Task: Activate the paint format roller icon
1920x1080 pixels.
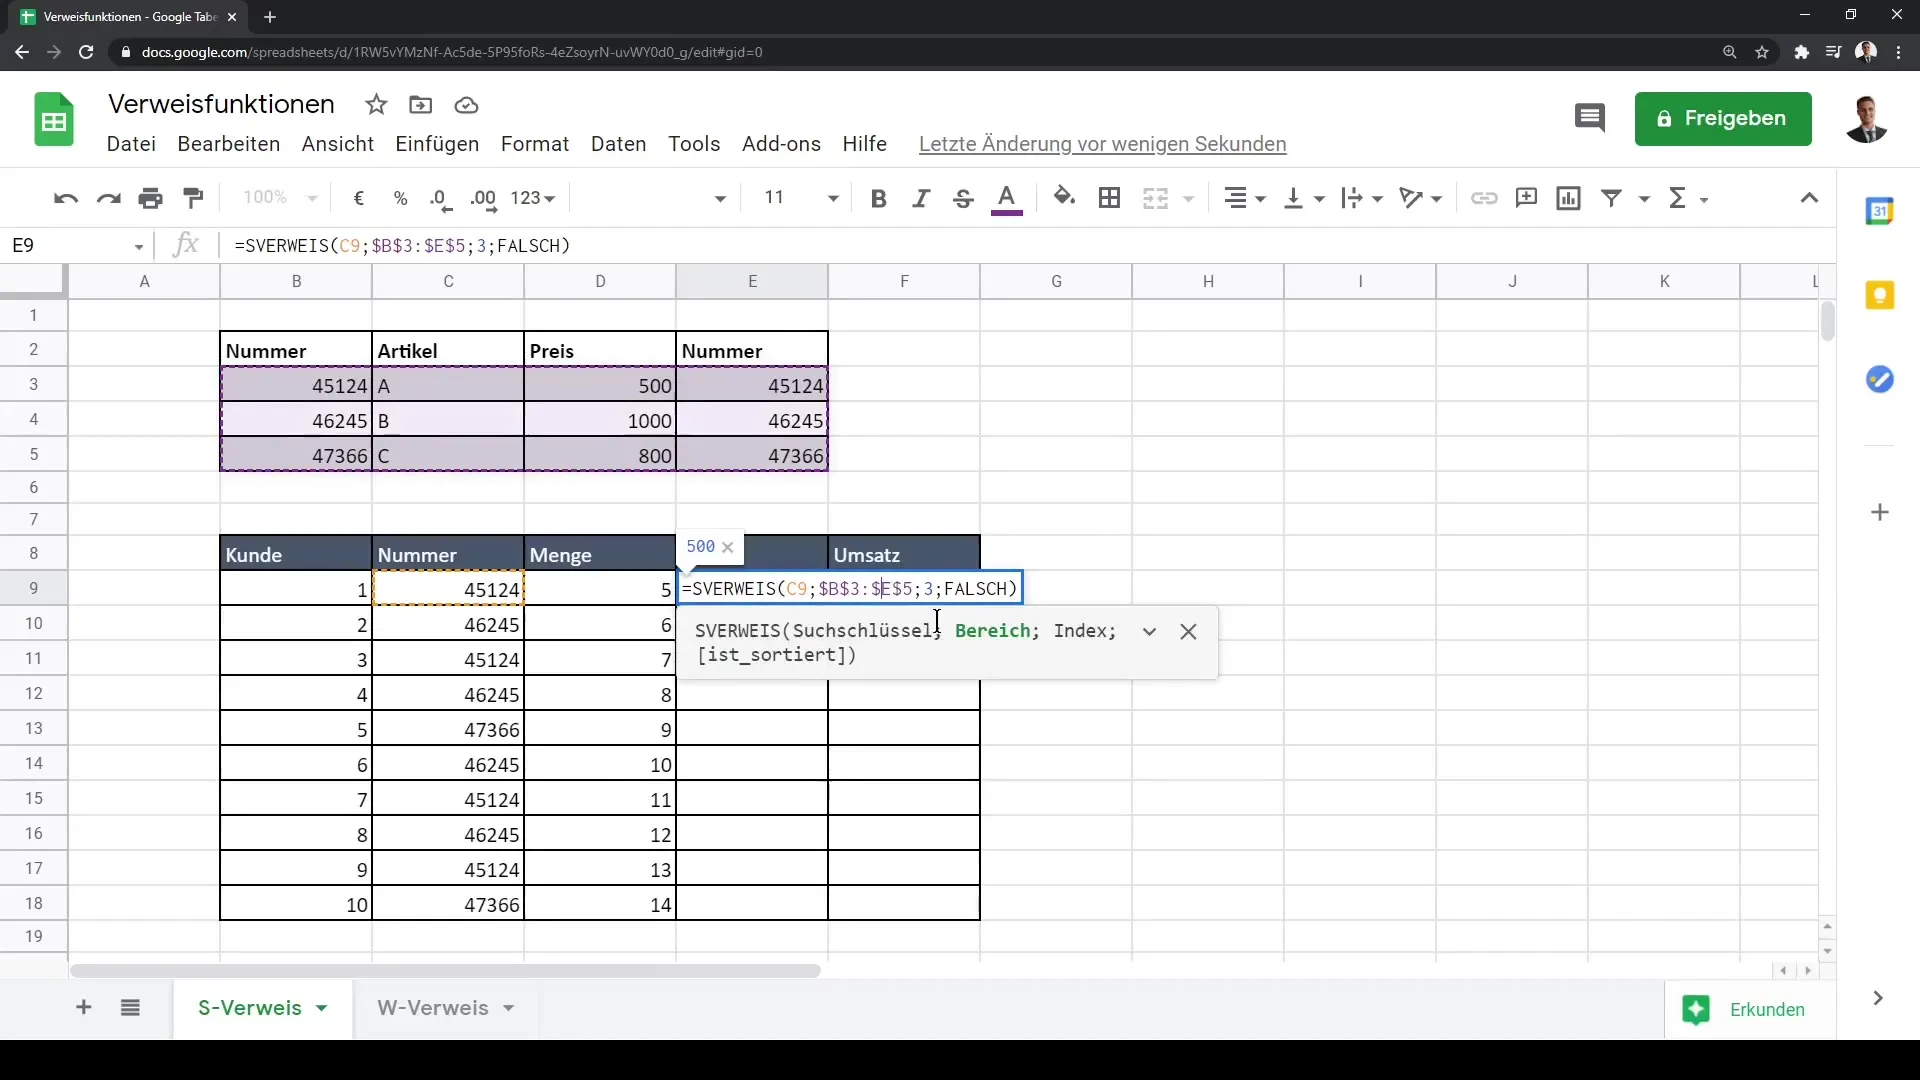Action: [194, 198]
